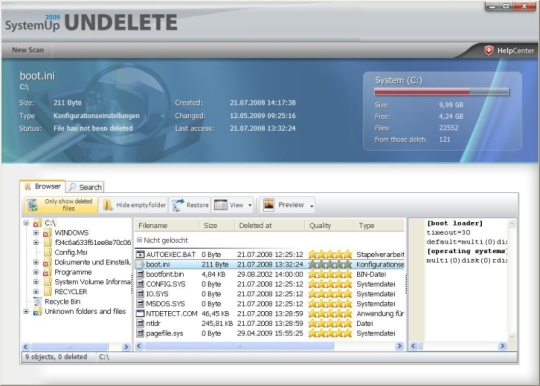Image resolution: width=540 pixels, height=386 pixels.
Task: Select the bootfont.bin file icon
Action: 140,274
